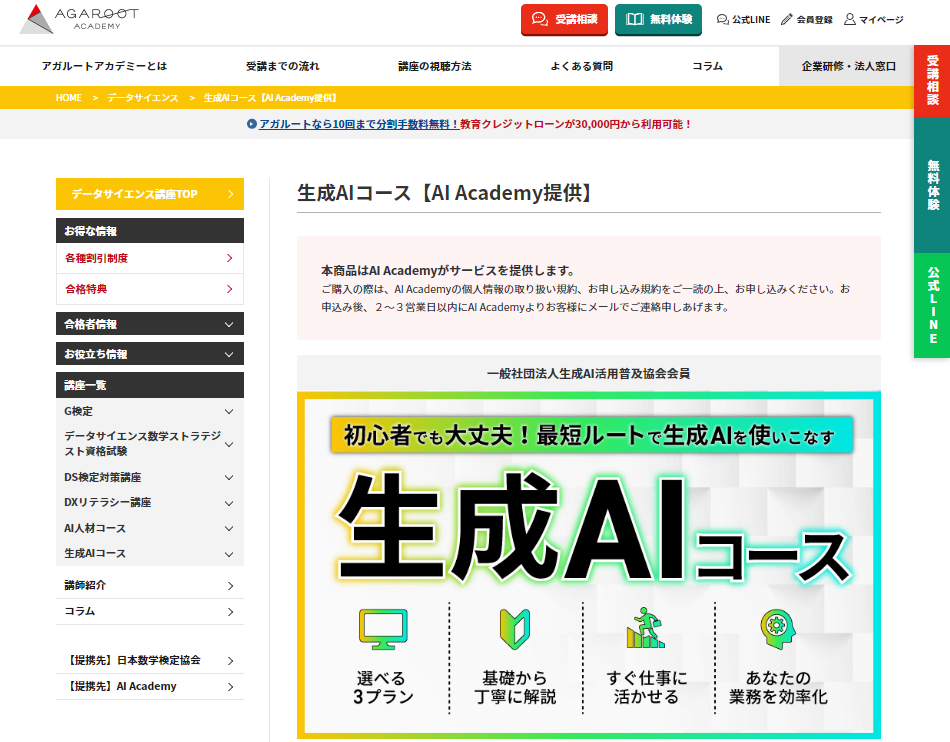Open 受講までの流れ menu item
Image resolution: width=950 pixels, height=742 pixels.
(282, 66)
